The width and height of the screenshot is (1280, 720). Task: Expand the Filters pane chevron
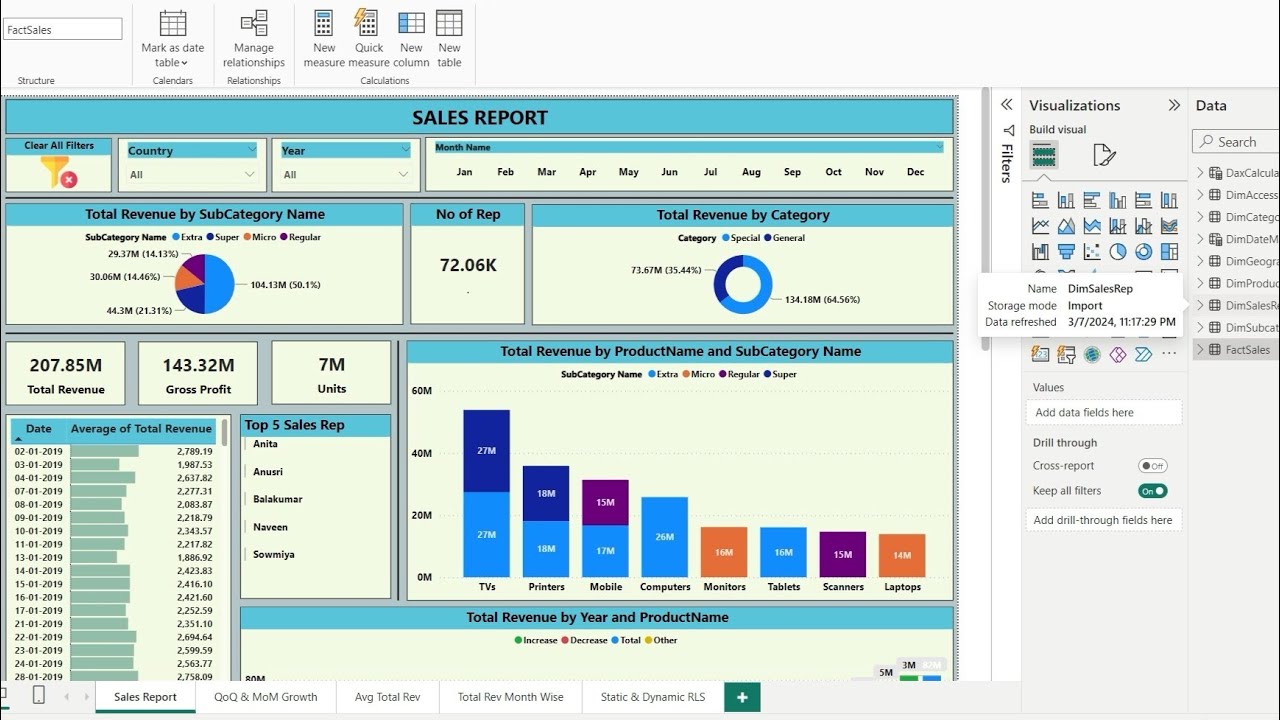pyautogui.click(x=1007, y=105)
